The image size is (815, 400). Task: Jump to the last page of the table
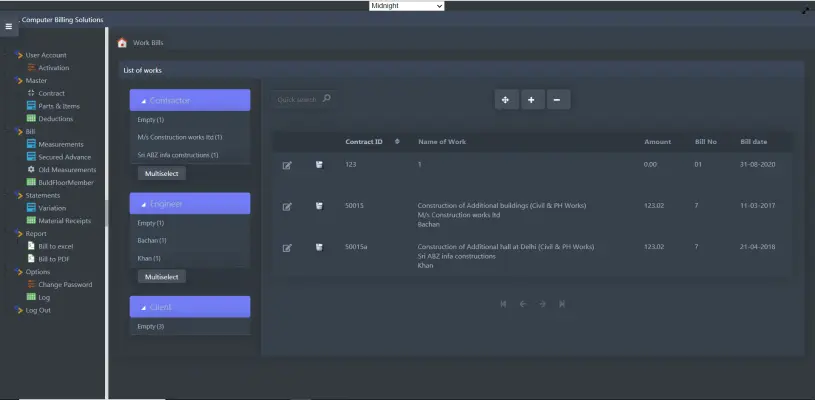click(563, 304)
